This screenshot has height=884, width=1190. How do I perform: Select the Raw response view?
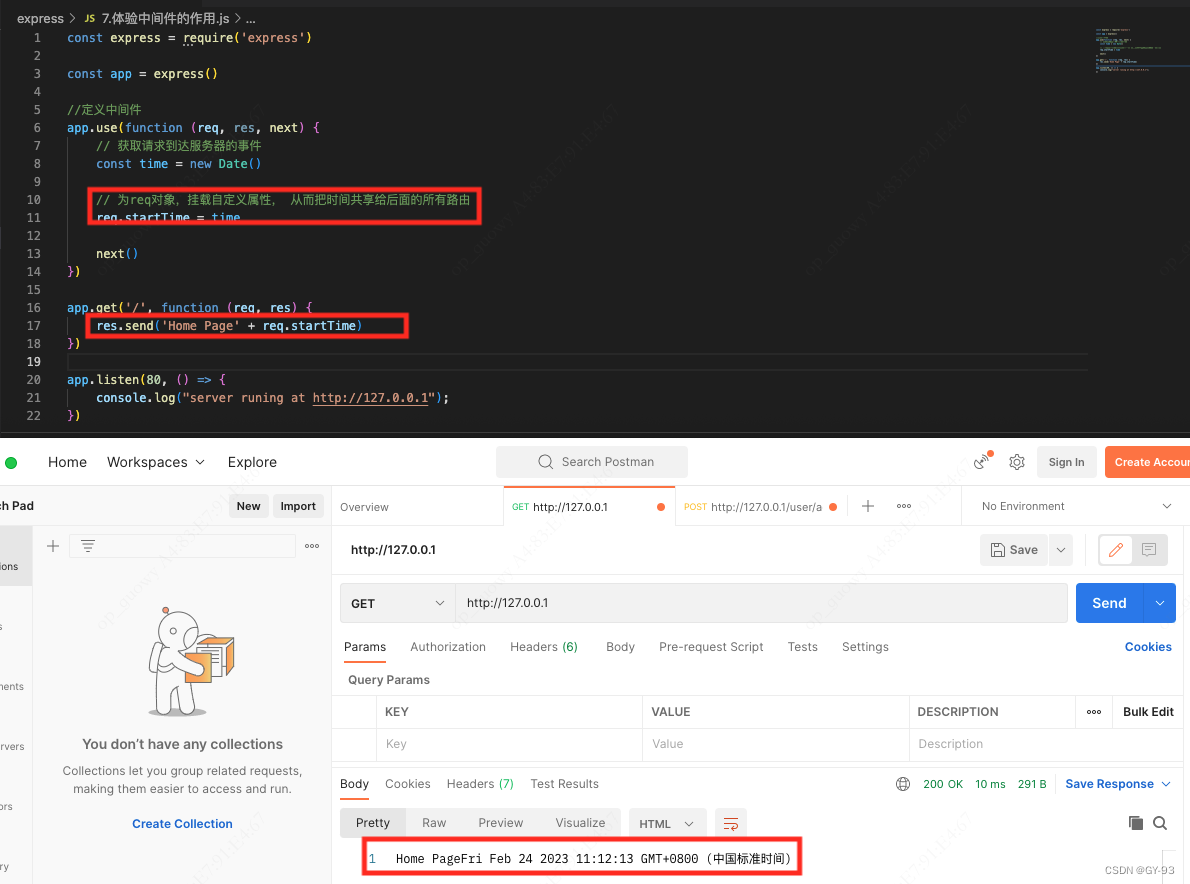(x=434, y=823)
